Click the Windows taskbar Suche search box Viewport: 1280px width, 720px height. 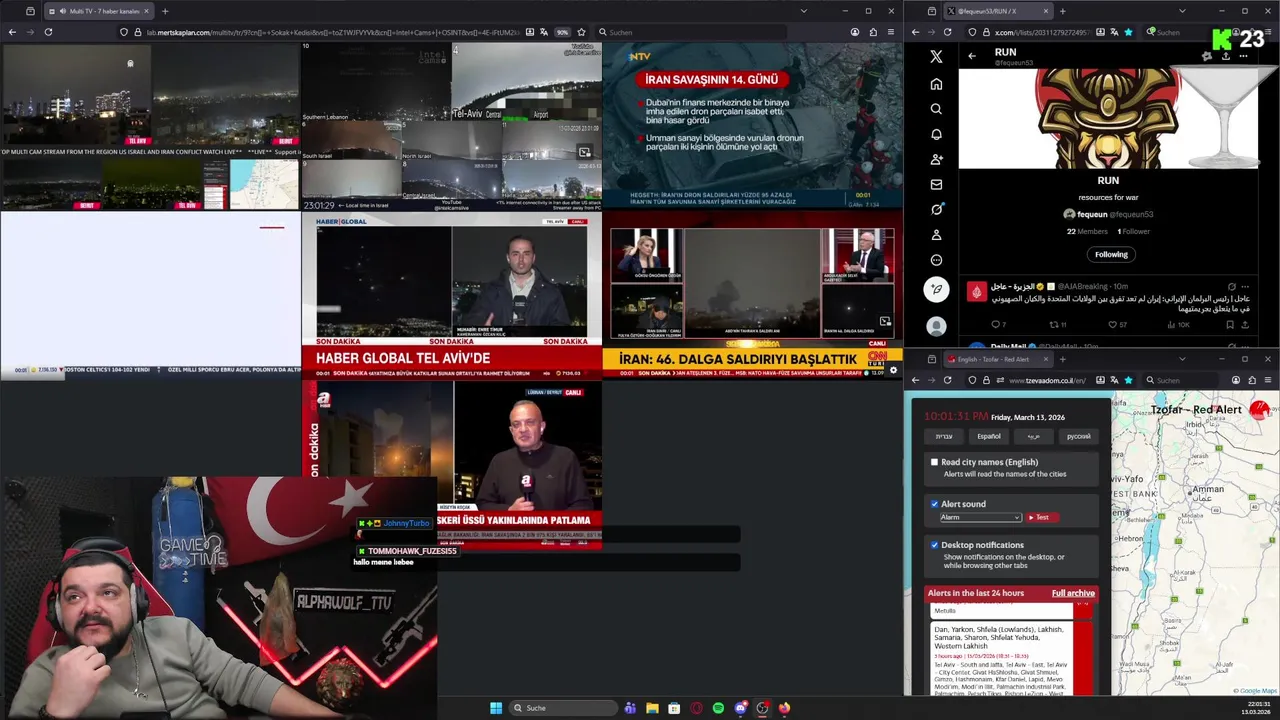[x=562, y=708]
